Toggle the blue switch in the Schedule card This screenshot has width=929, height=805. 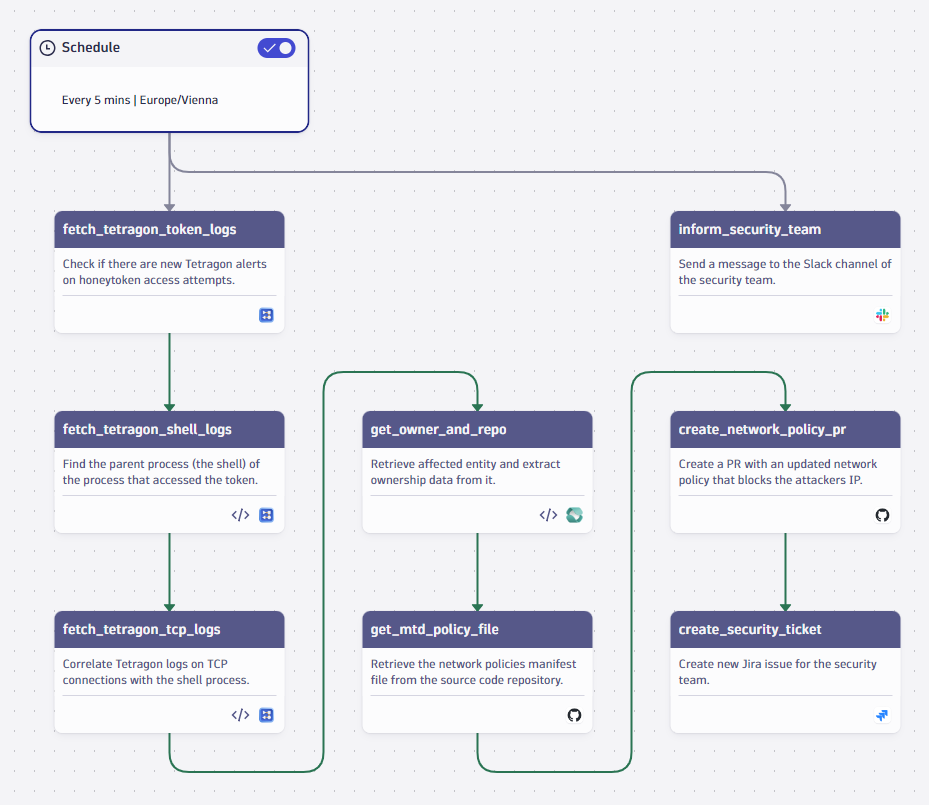tap(276, 47)
